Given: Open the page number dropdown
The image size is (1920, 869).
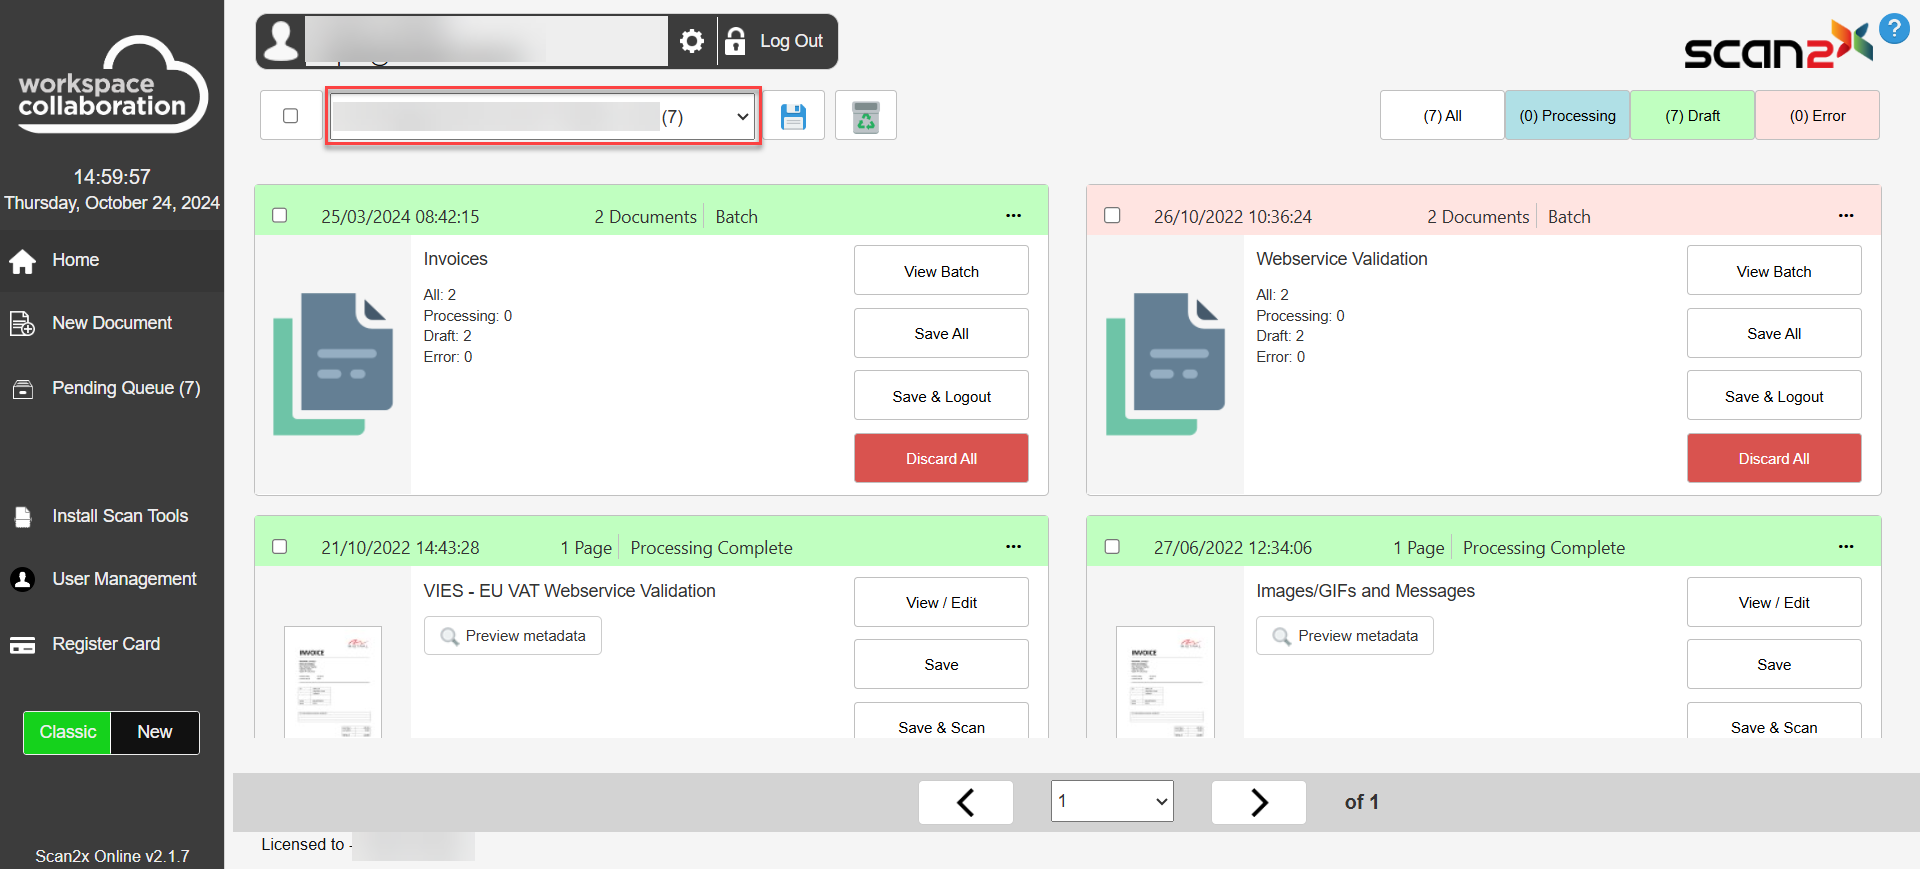Looking at the screenshot, I should pos(1112,801).
